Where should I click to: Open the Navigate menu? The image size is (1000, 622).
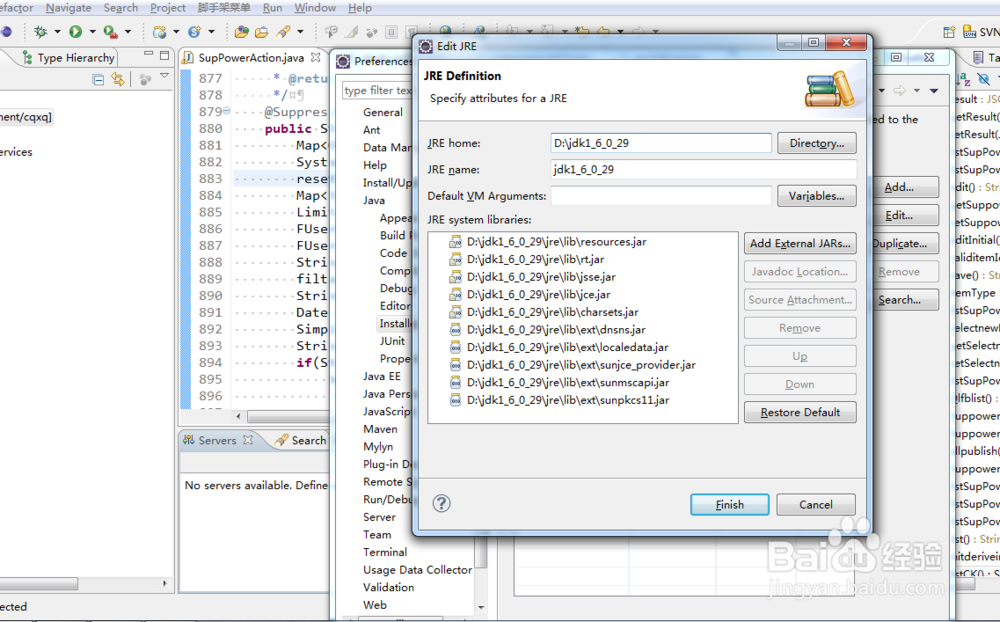68,8
